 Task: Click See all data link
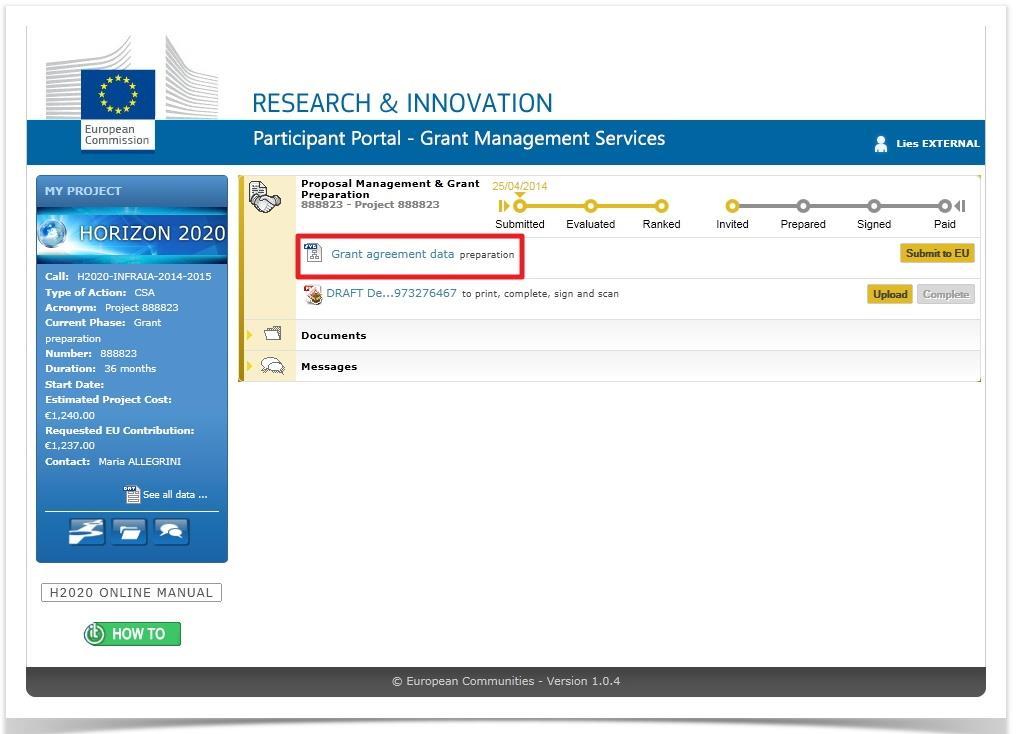point(175,495)
